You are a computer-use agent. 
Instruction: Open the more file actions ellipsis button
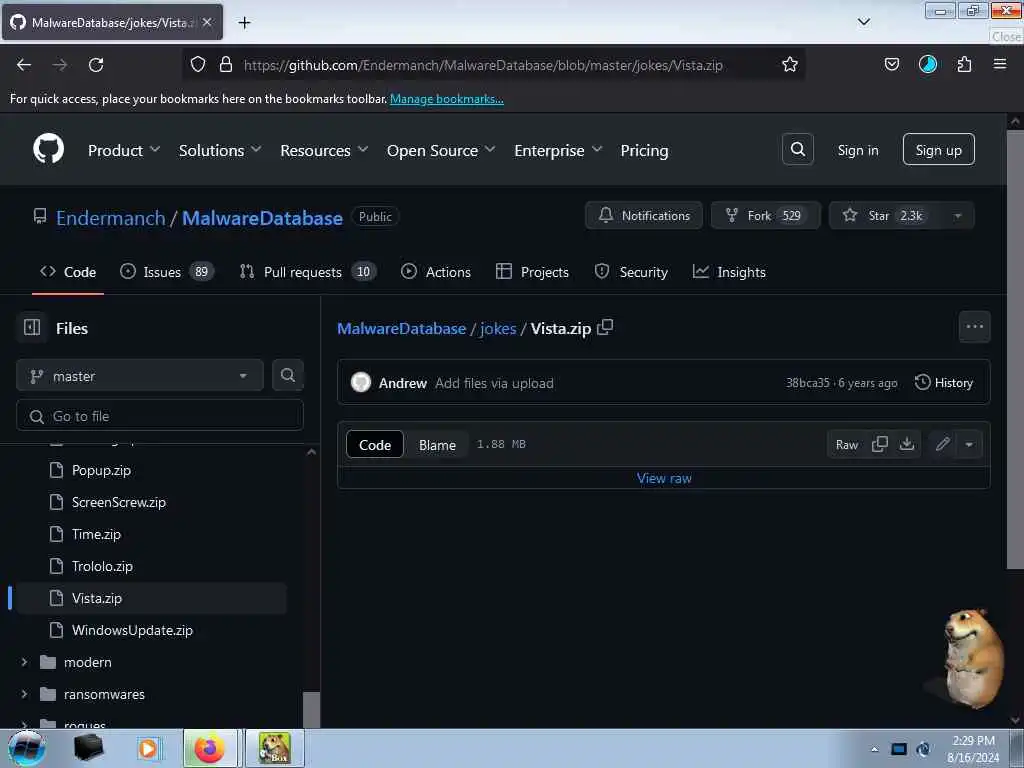(974, 327)
